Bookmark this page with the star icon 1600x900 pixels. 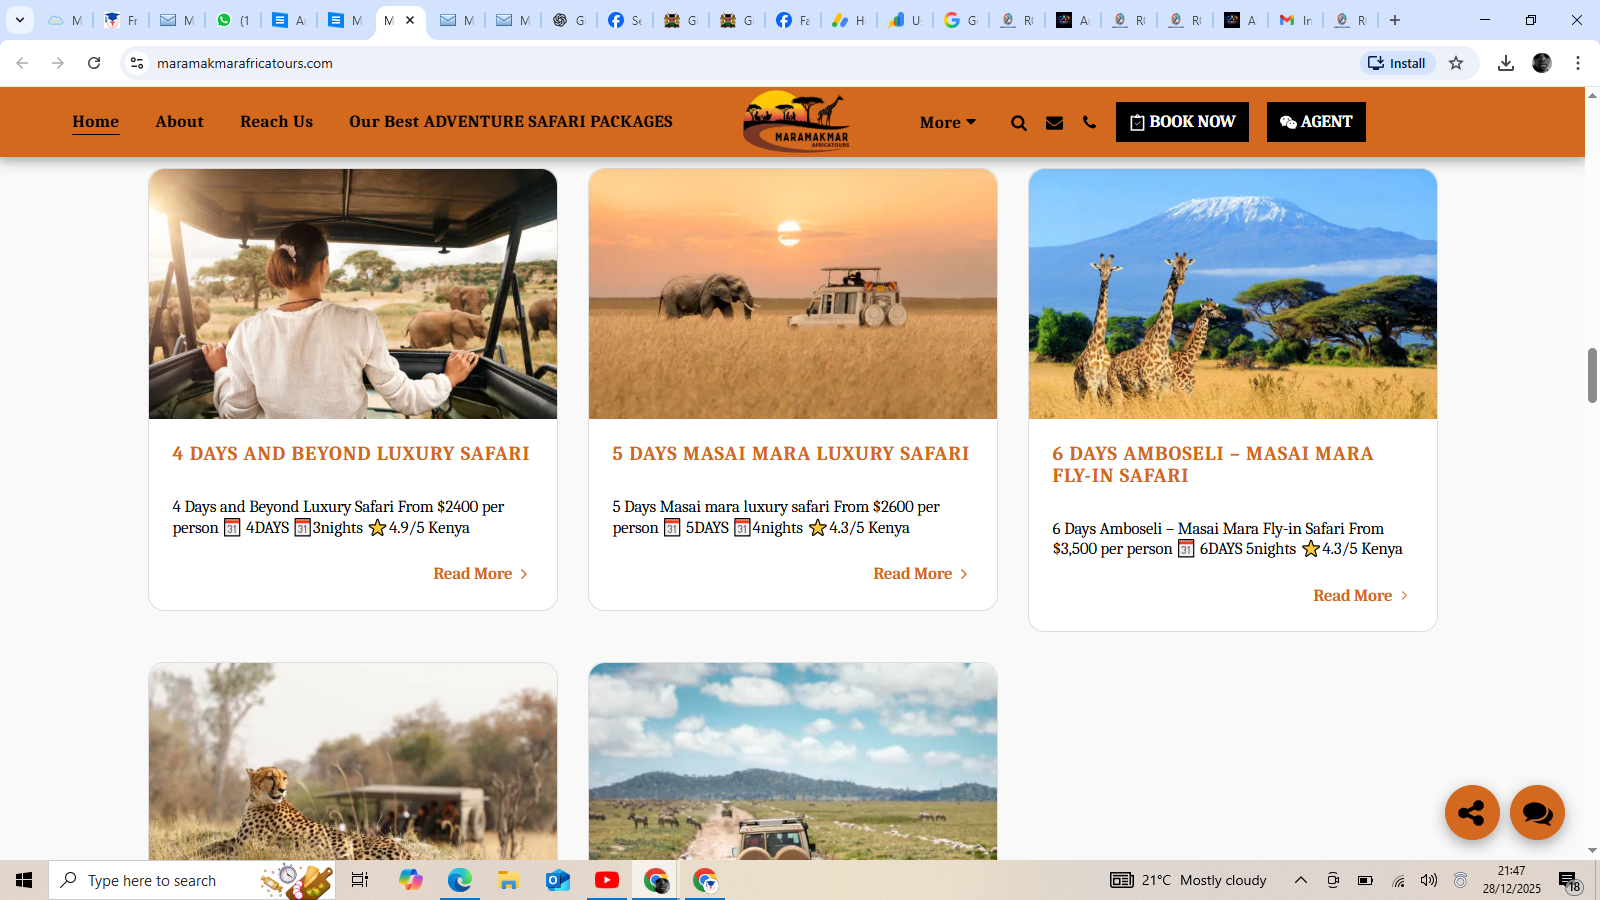coord(1456,63)
